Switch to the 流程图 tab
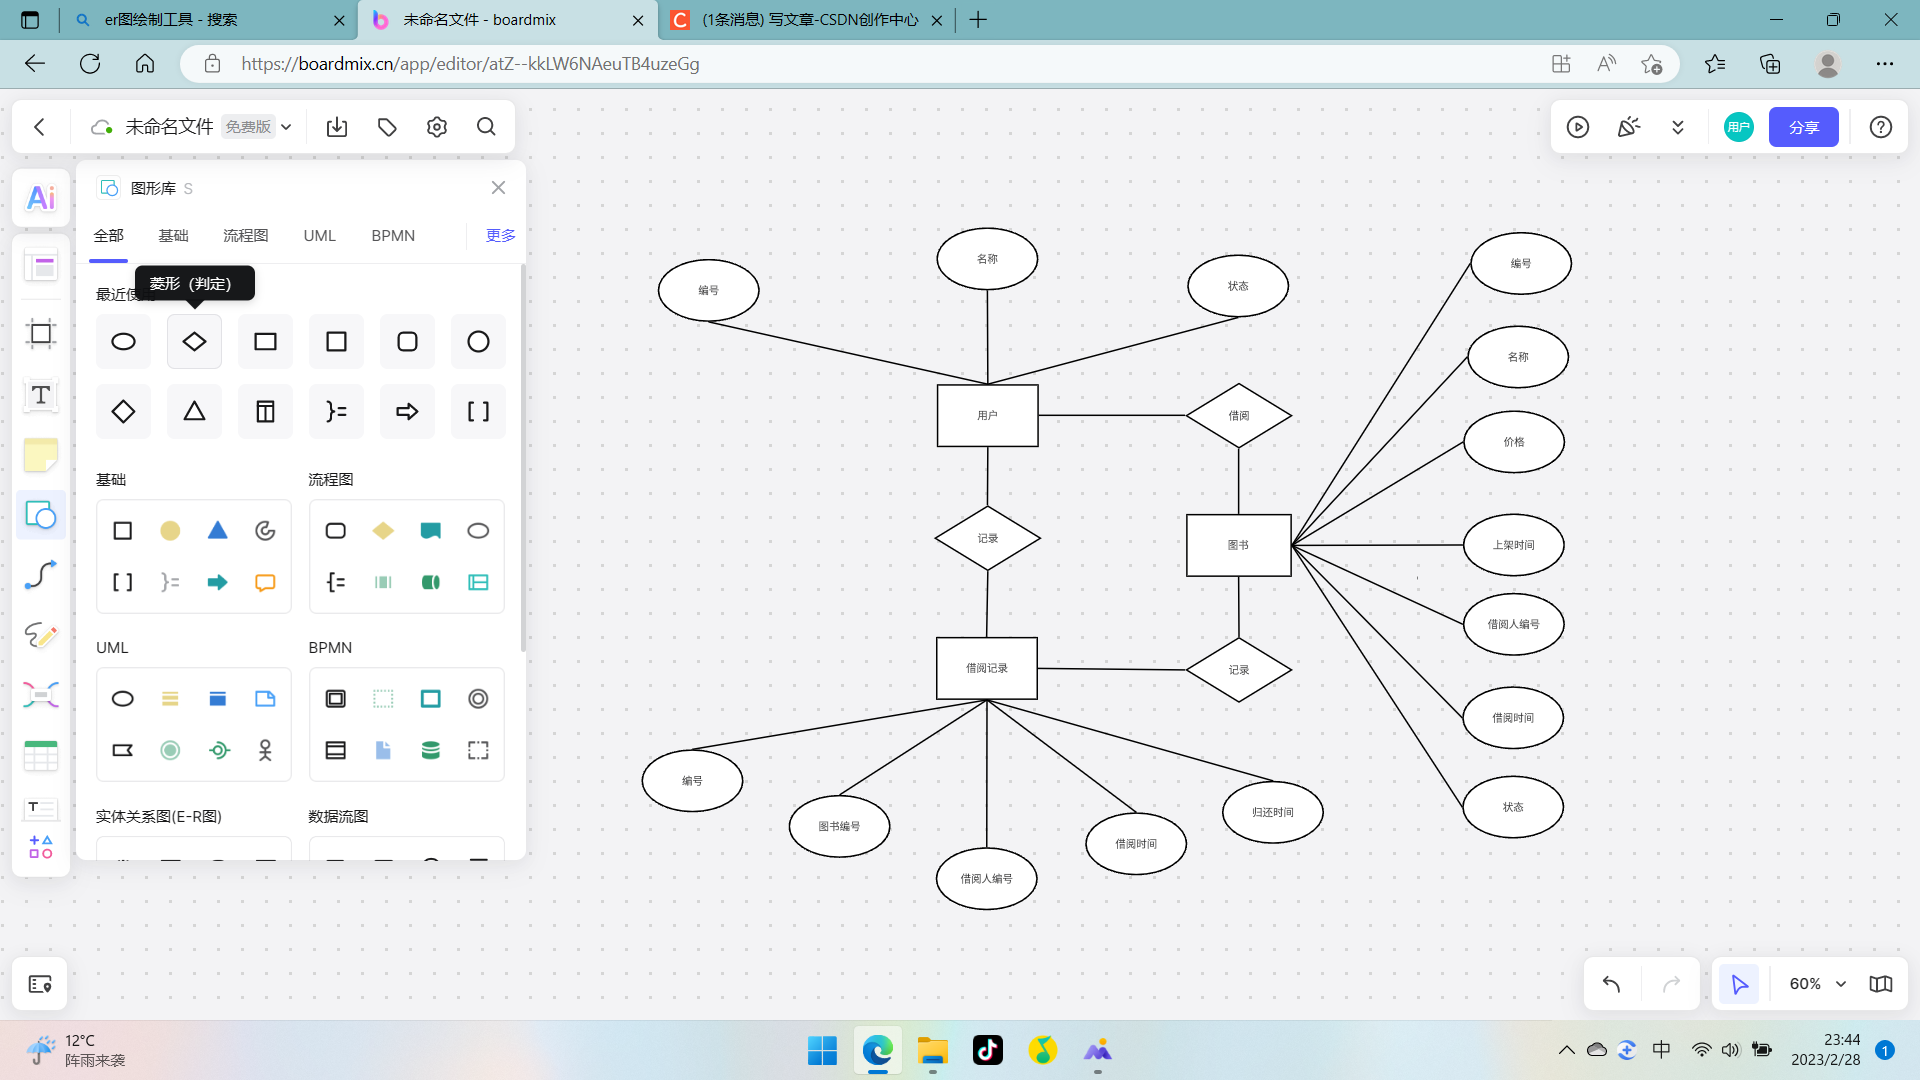This screenshot has width=1920, height=1080. coord(245,236)
